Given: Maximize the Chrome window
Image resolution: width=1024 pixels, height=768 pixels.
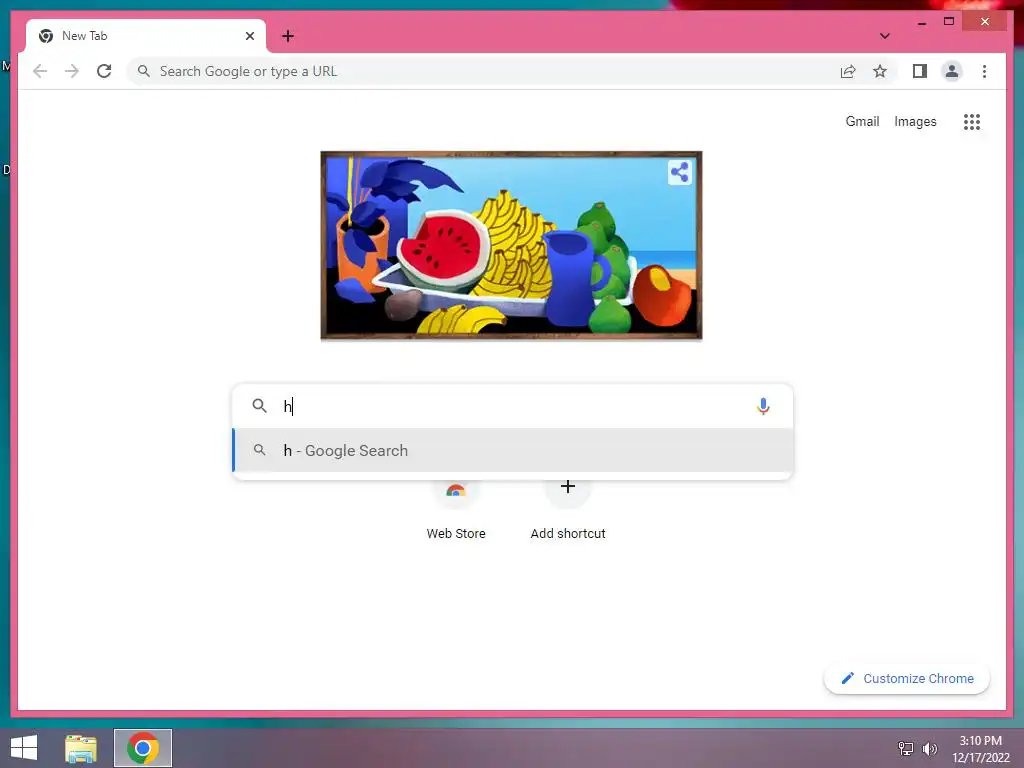Looking at the screenshot, I should click(949, 22).
